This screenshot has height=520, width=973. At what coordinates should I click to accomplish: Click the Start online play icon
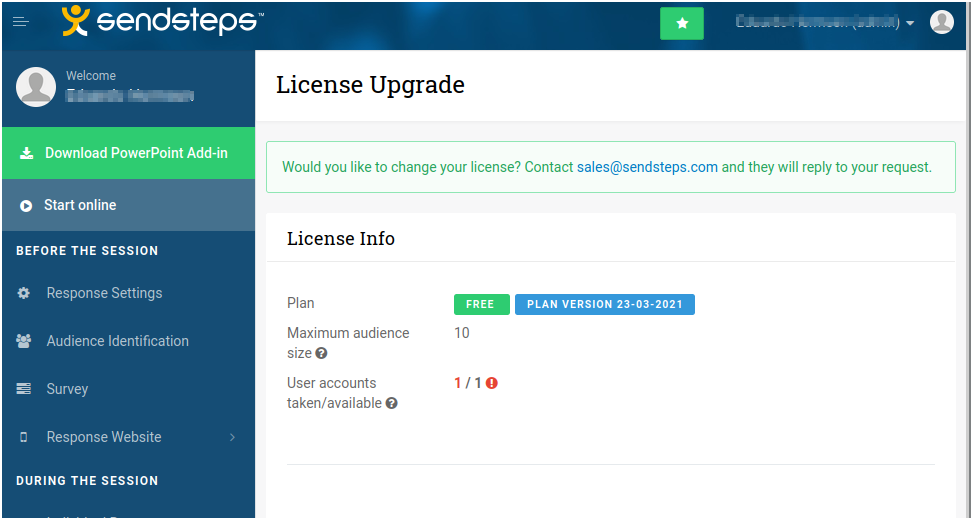coord(26,205)
